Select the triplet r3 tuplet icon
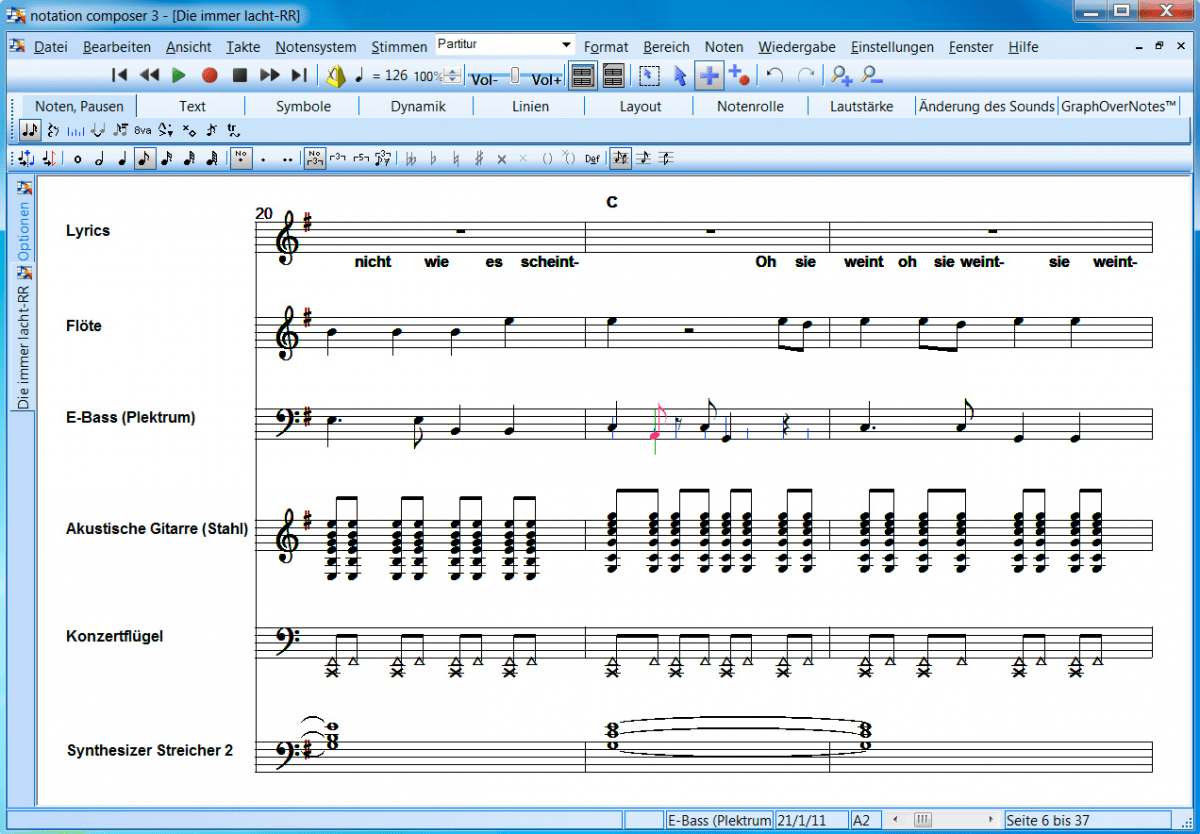Image resolution: width=1200 pixels, height=834 pixels. [338, 158]
